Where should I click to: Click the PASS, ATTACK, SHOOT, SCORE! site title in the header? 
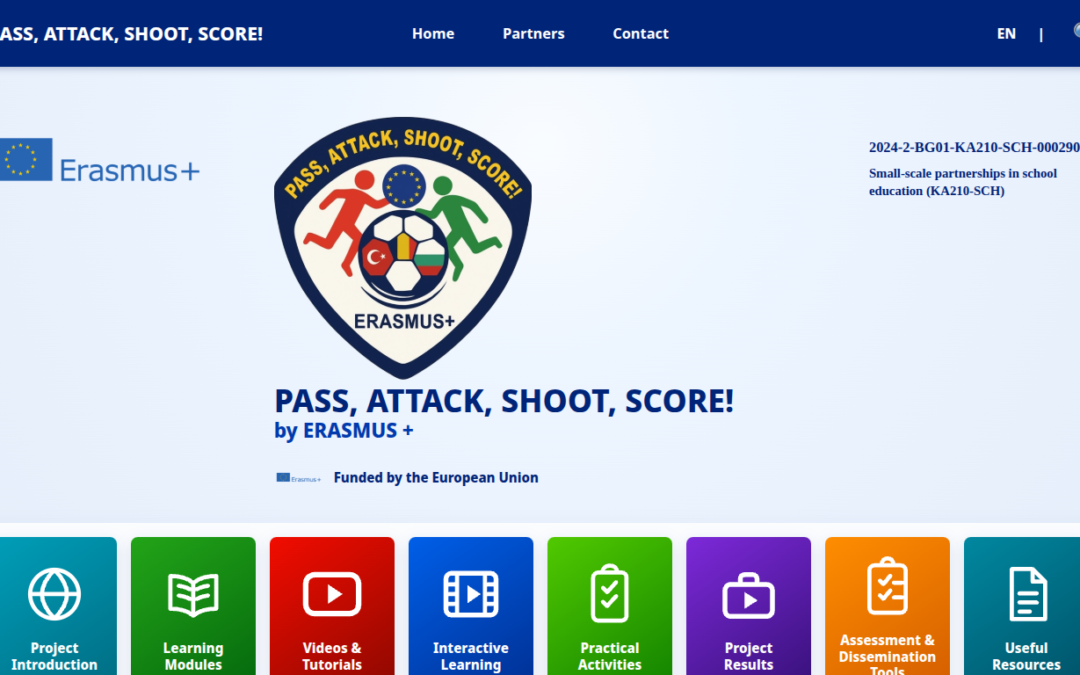pyautogui.click(x=131, y=34)
